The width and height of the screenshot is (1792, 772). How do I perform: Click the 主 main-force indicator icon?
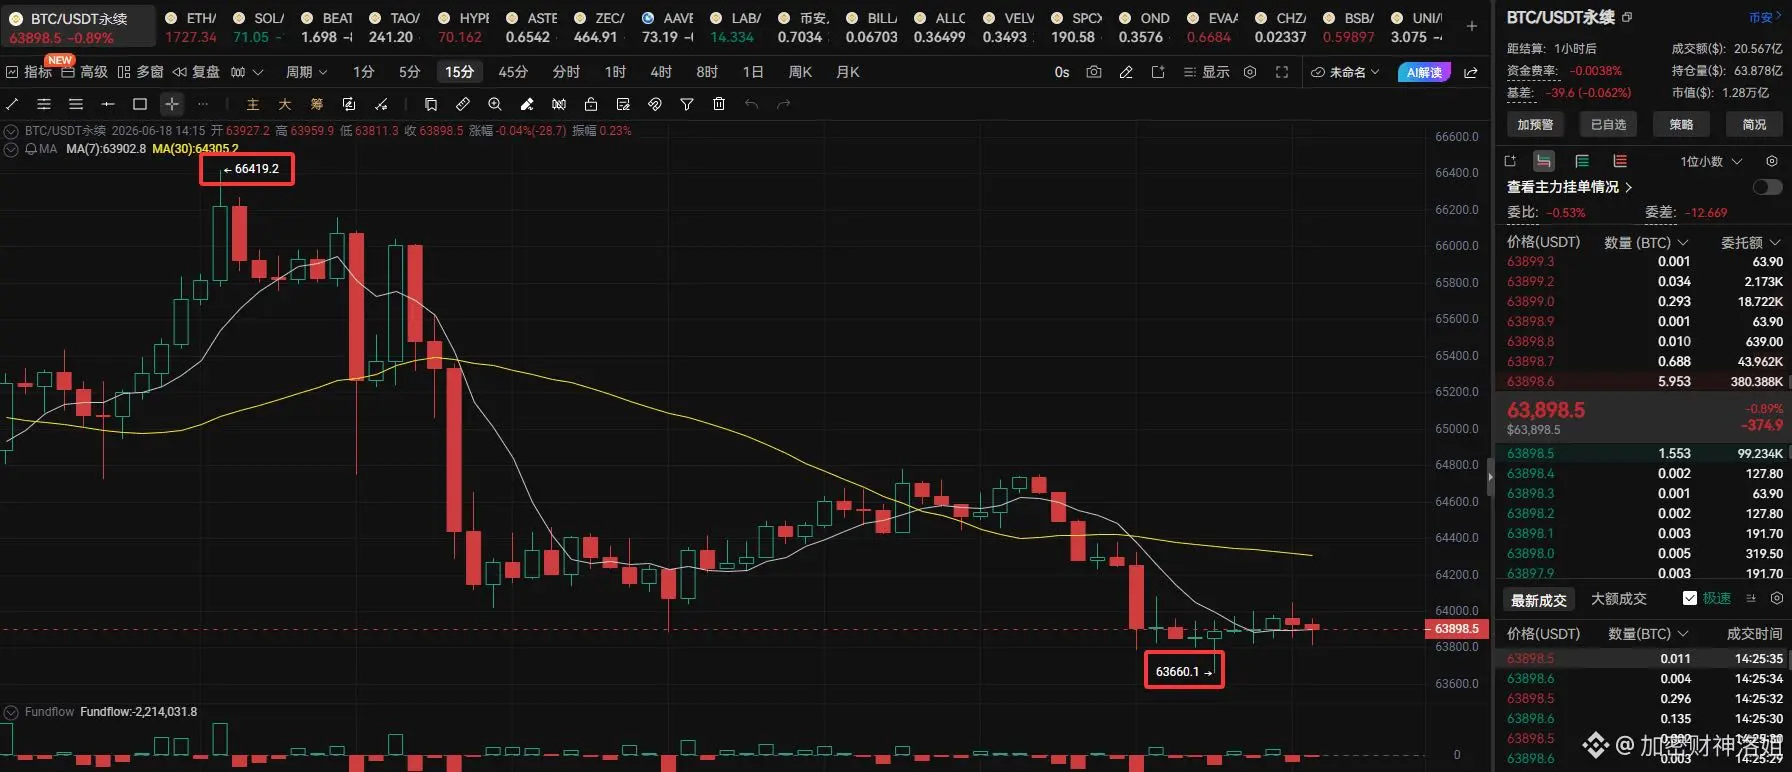[x=253, y=104]
